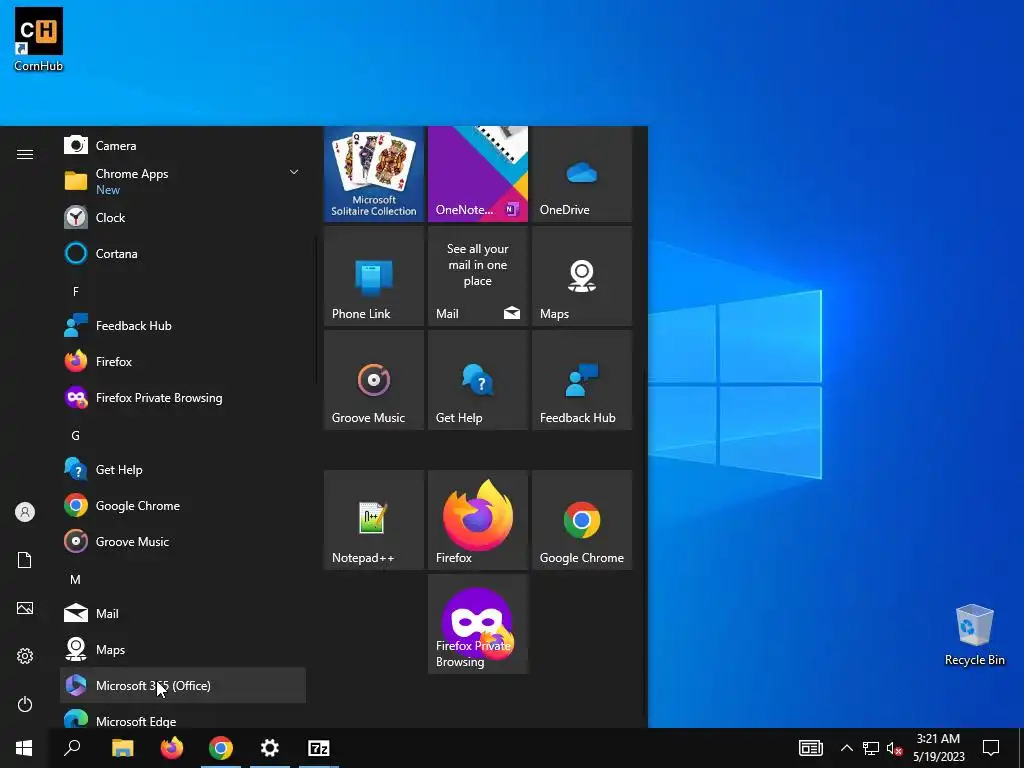1024x768 pixels.
Task: Switch to Settings on the taskbar
Action: pyautogui.click(x=270, y=748)
